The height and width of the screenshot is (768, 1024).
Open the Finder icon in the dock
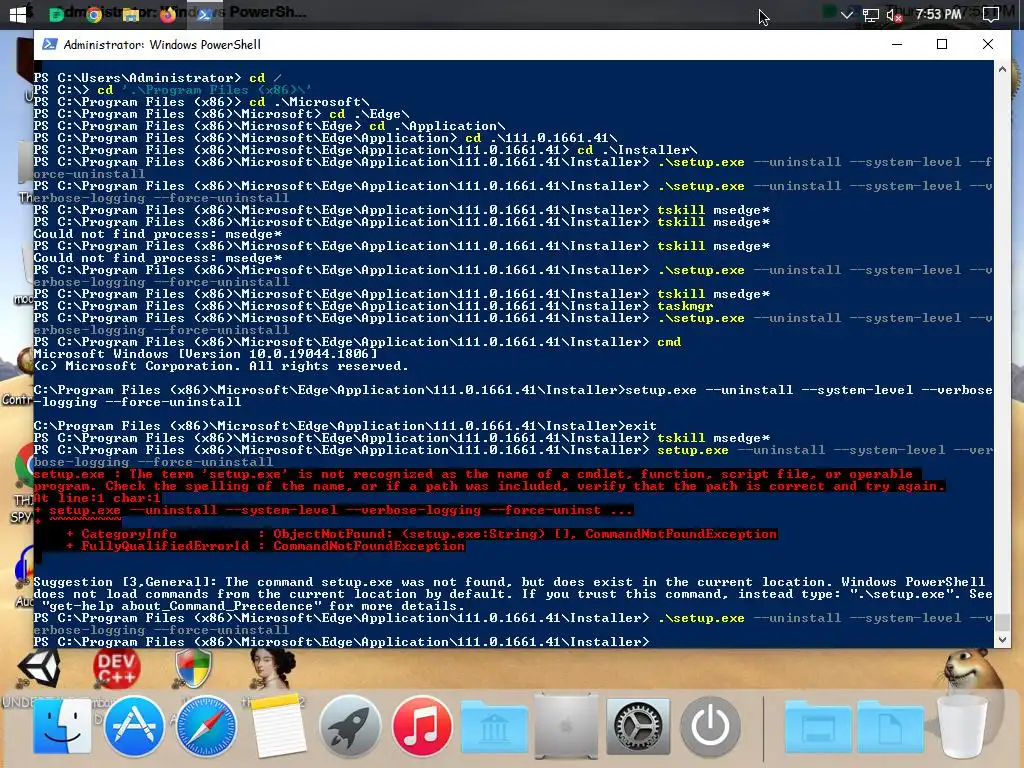tap(62, 726)
